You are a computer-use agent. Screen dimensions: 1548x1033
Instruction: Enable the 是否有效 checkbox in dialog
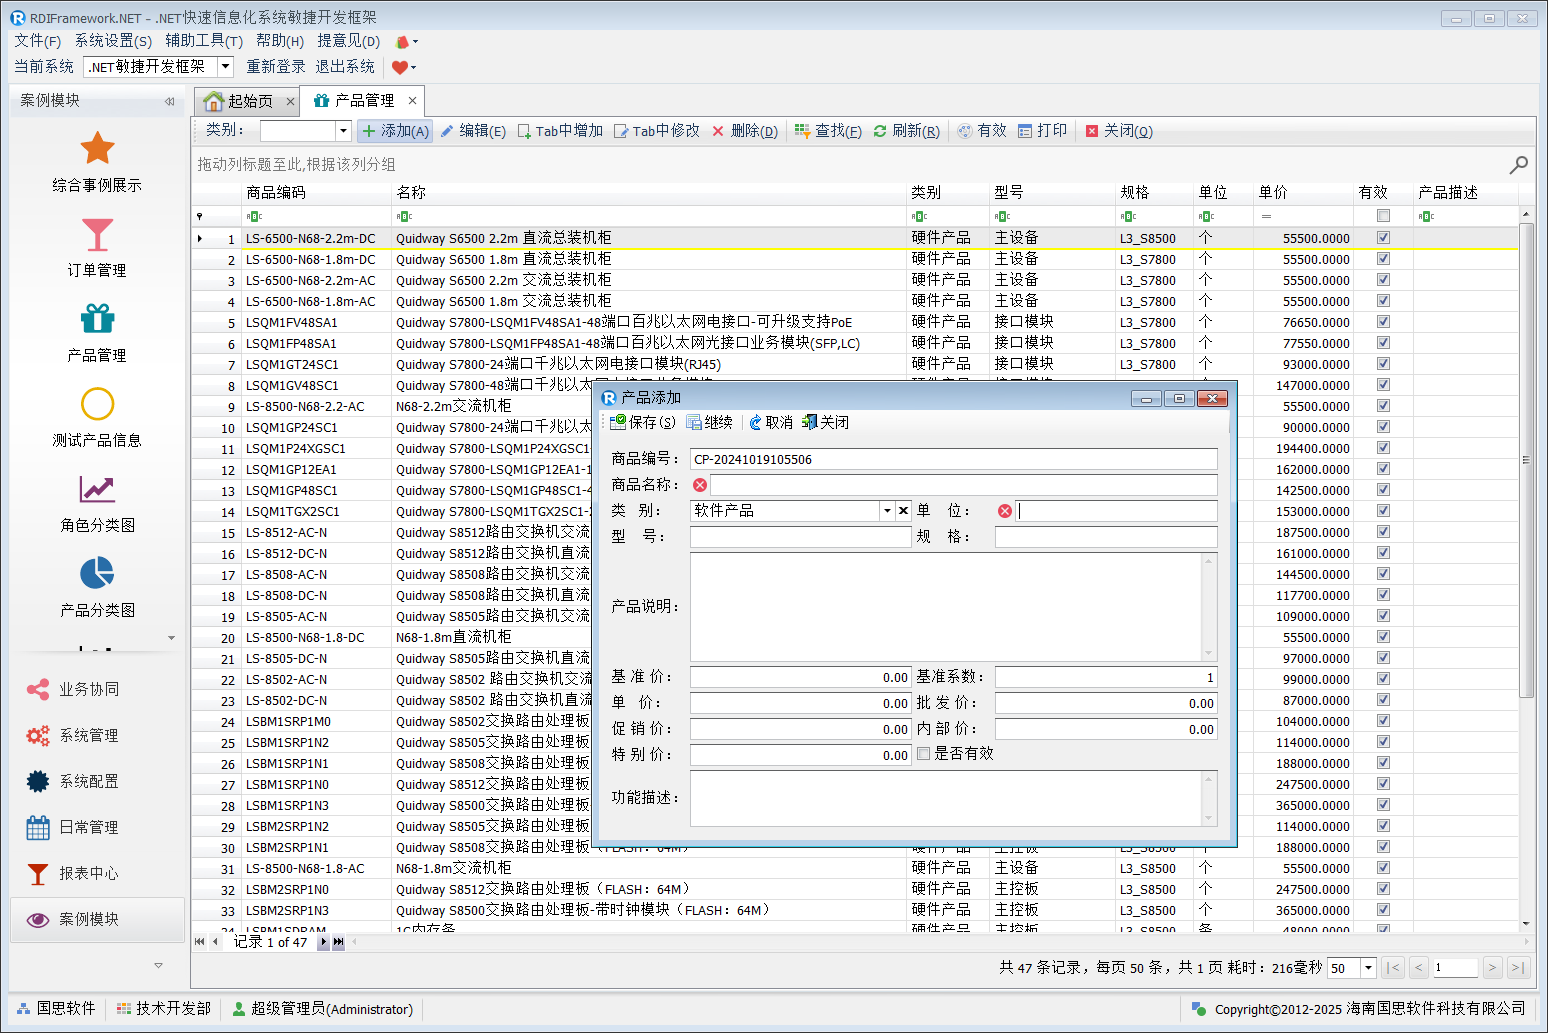(923, 754)
